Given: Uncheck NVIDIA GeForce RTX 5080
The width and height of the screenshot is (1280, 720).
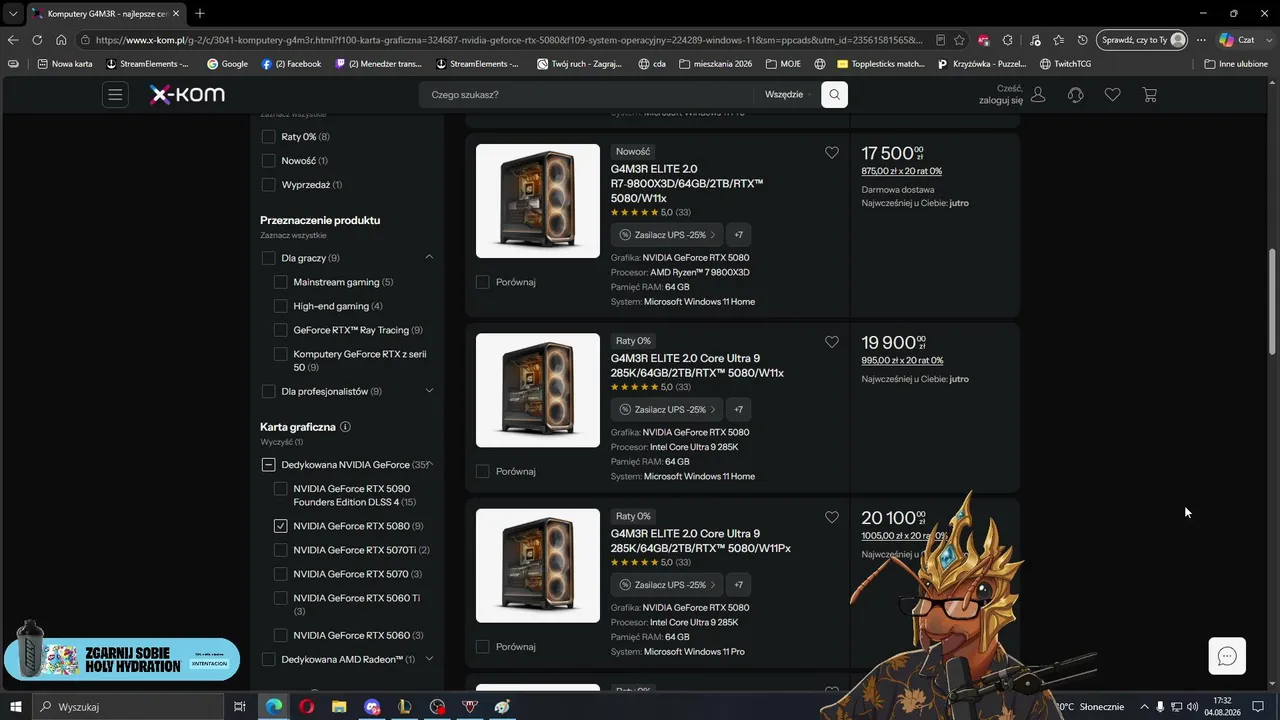Looking at the screenshot, I should tap(280, 526).
